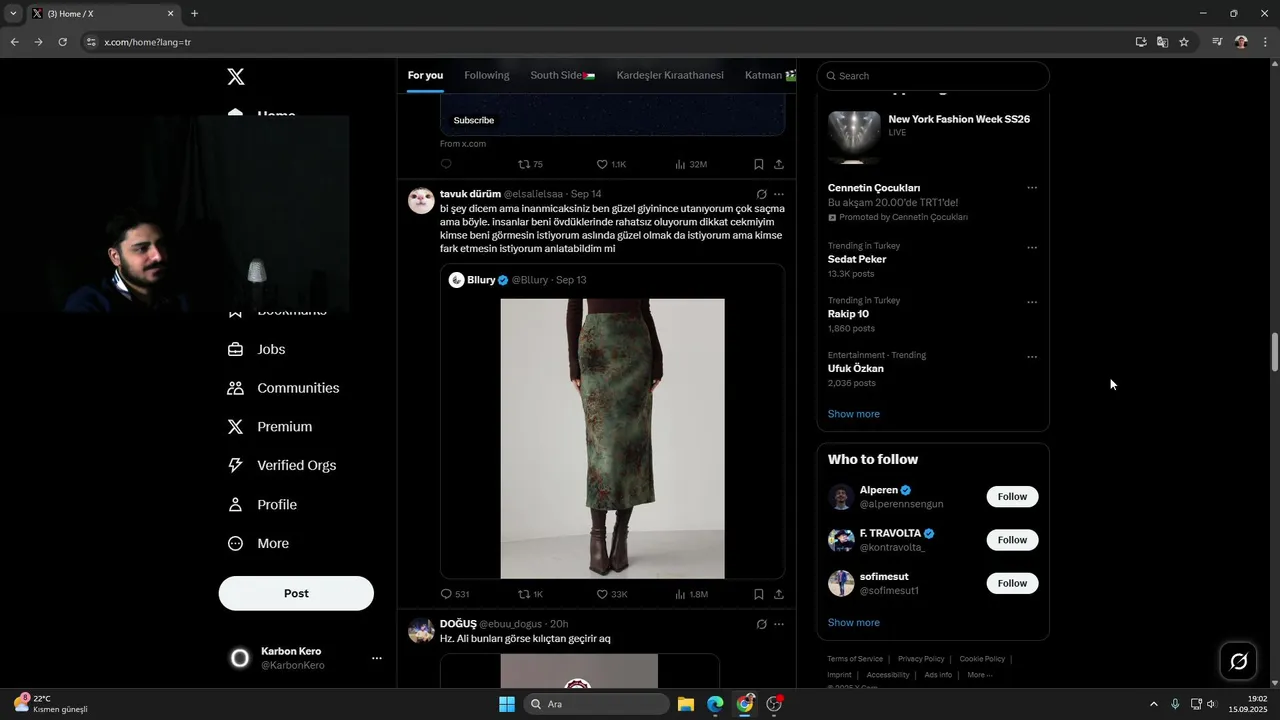Open Premium from the sidebar
Screen dimensions: 1280x720
[270, 427]
